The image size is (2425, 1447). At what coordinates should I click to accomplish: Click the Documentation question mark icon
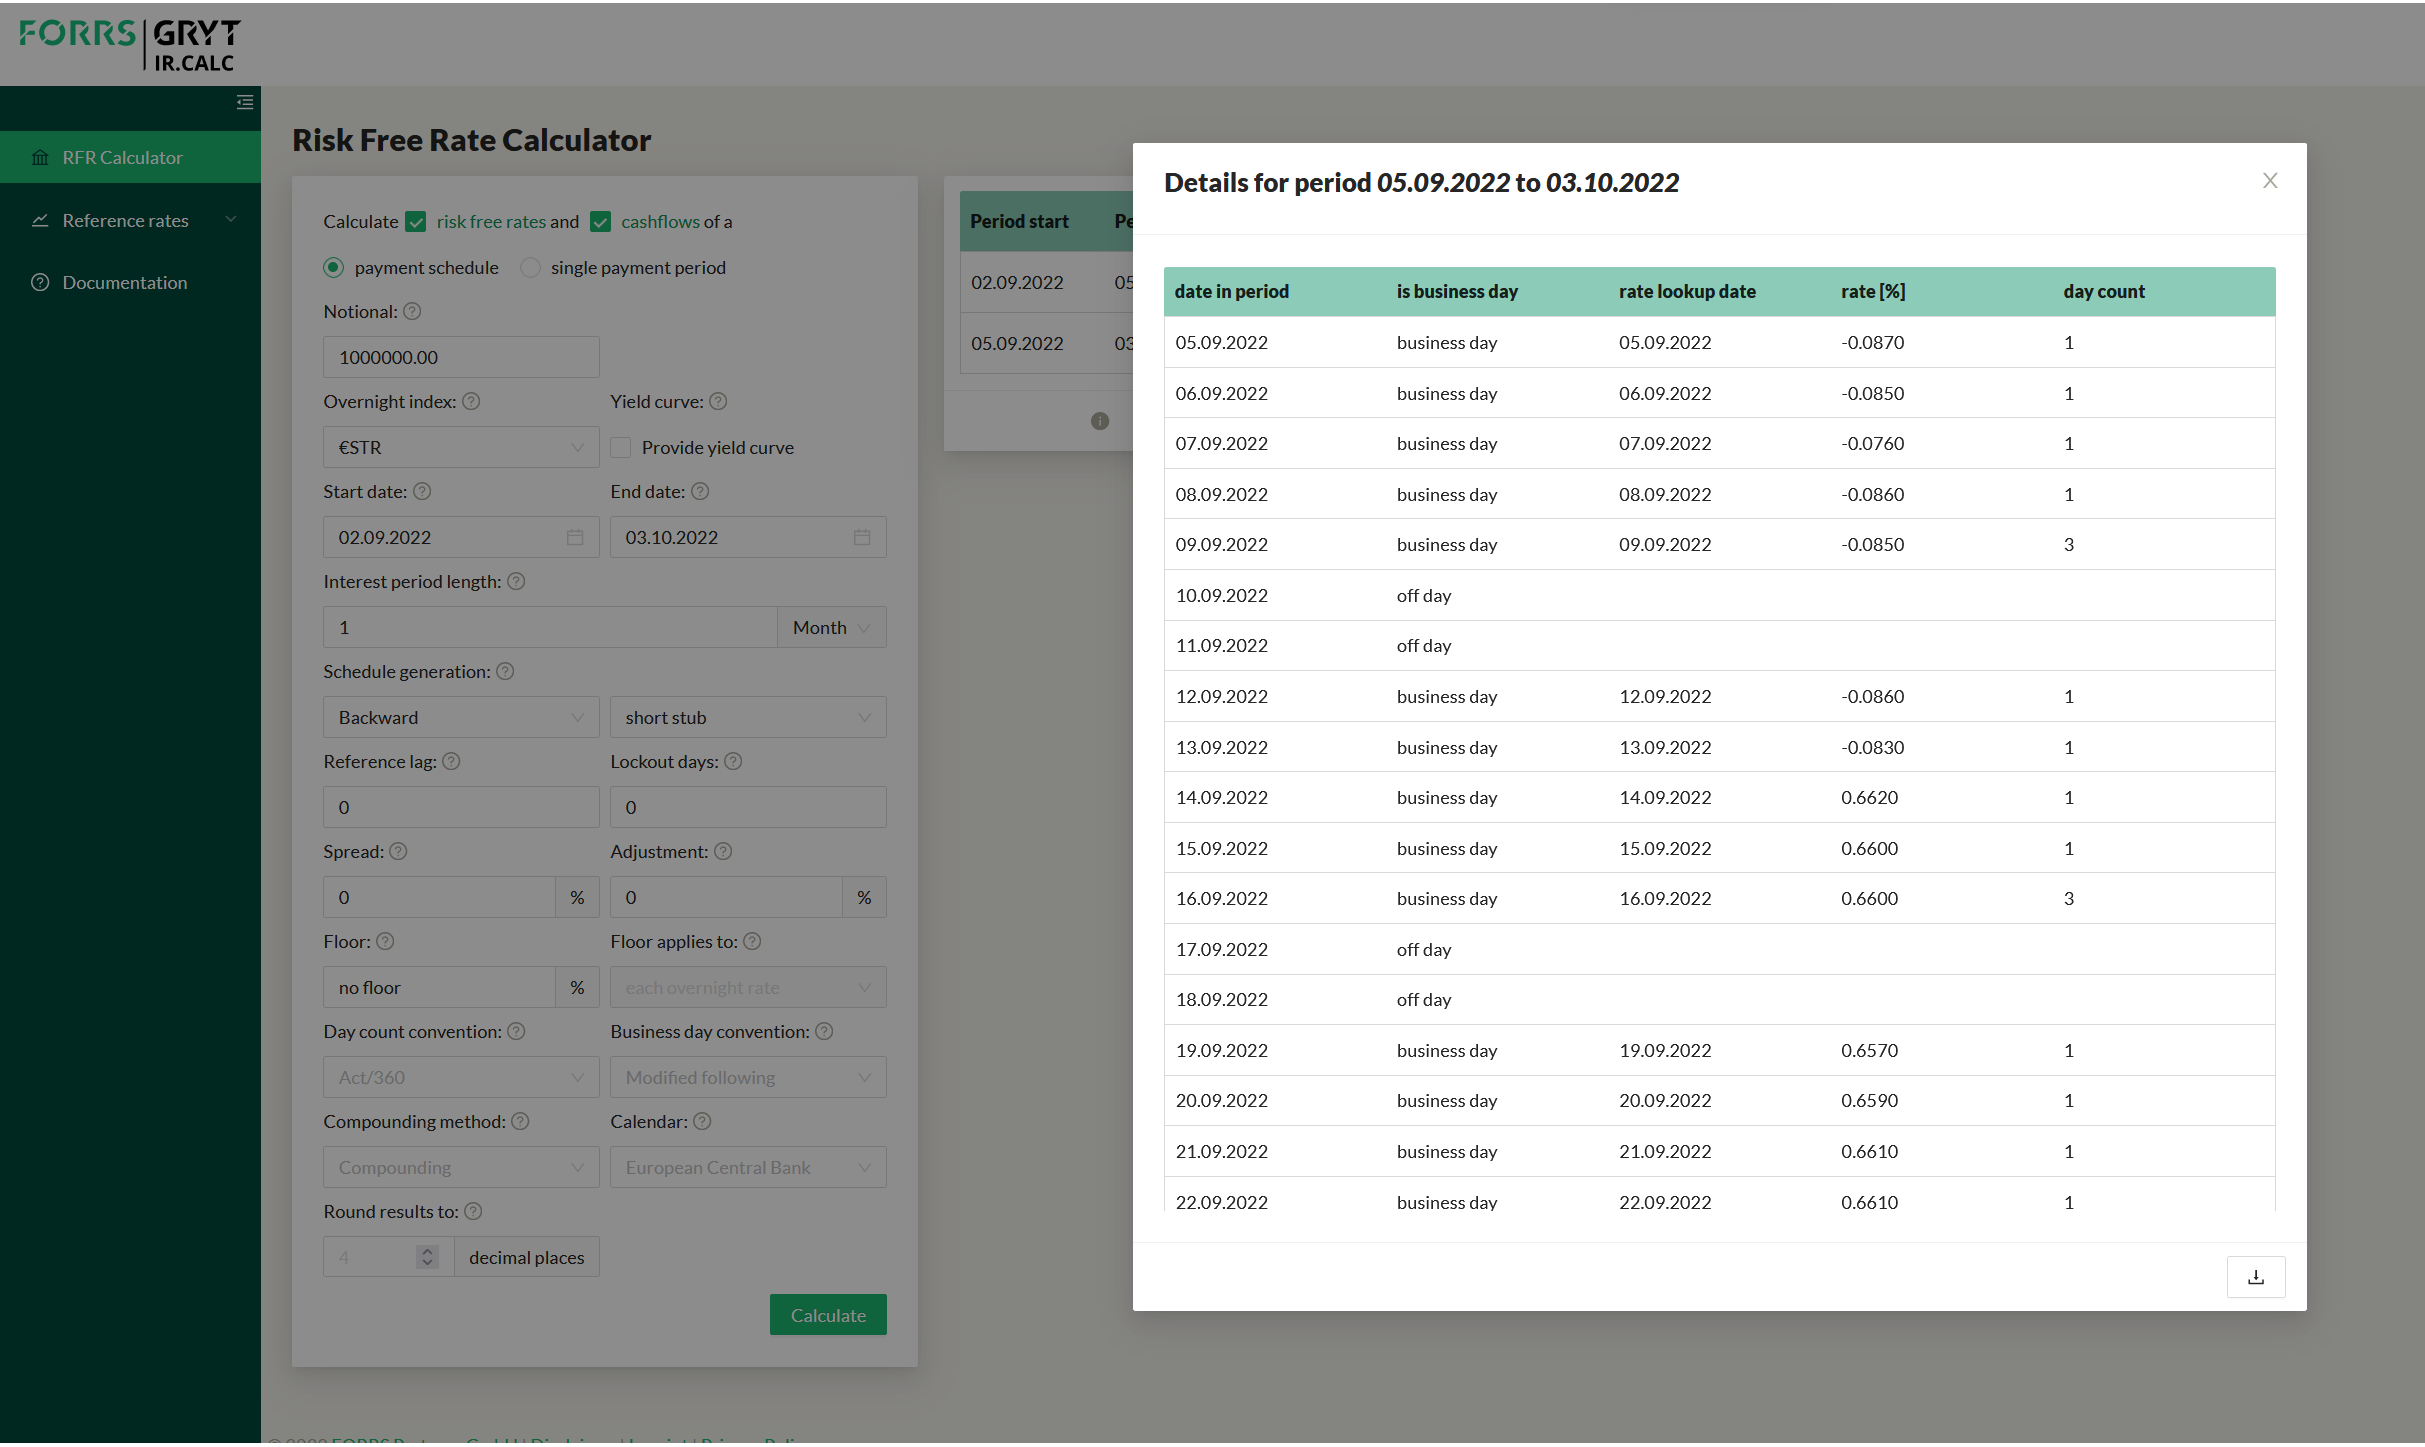[x=40, y=282]
